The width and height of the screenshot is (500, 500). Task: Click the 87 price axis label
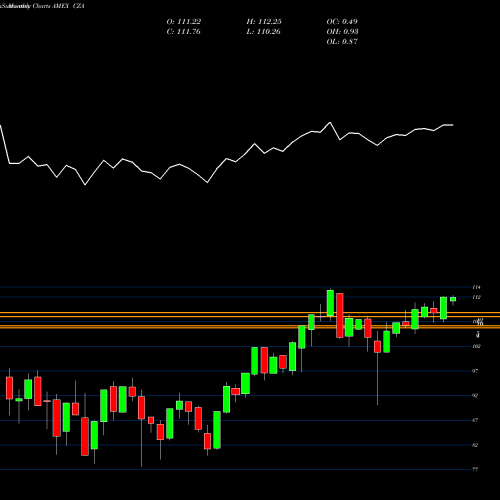tap(475, 420)
